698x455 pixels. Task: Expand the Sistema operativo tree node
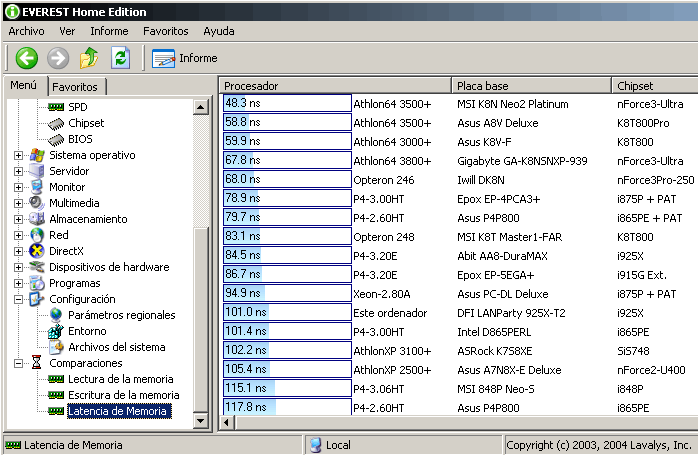(x=18, y=155)
